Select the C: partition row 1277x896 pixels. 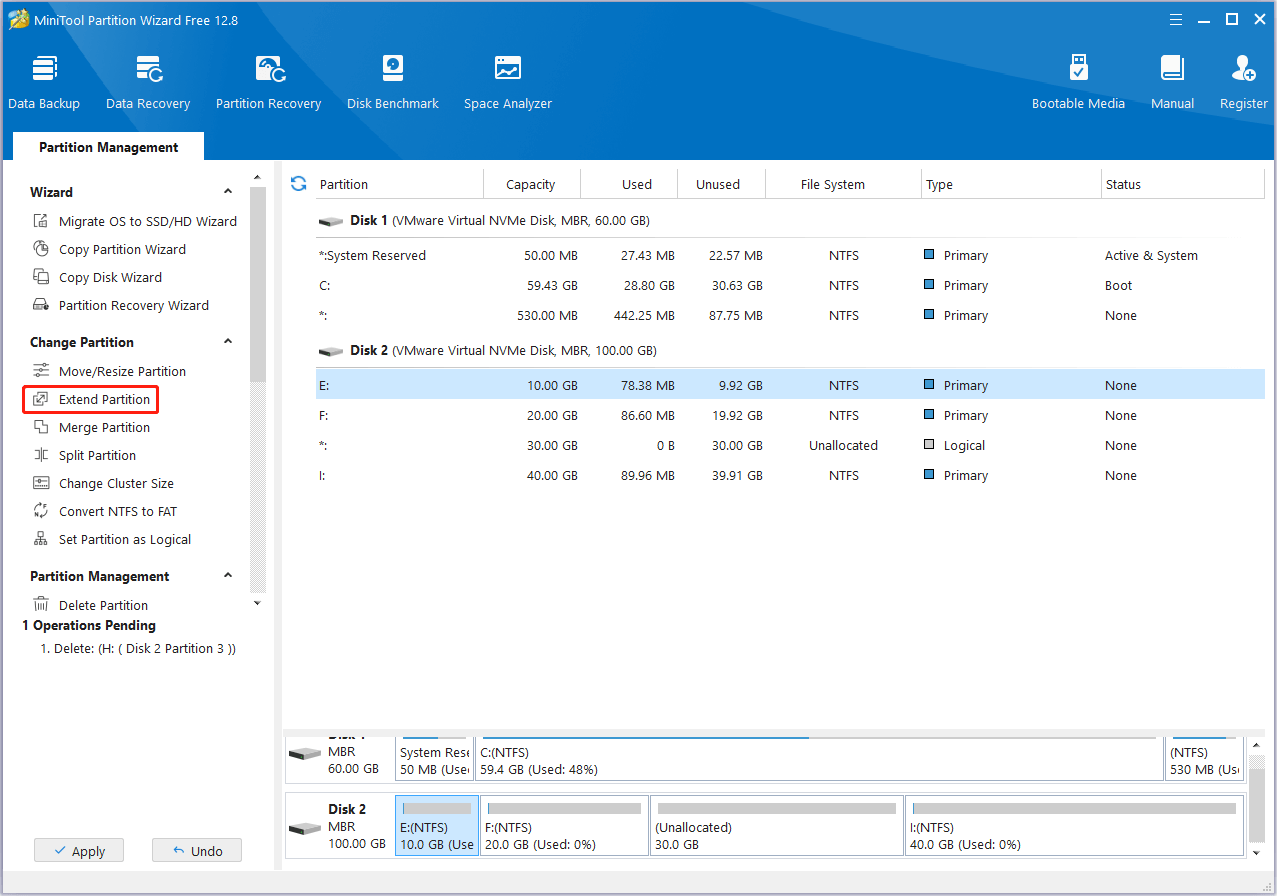click(790, 286)
